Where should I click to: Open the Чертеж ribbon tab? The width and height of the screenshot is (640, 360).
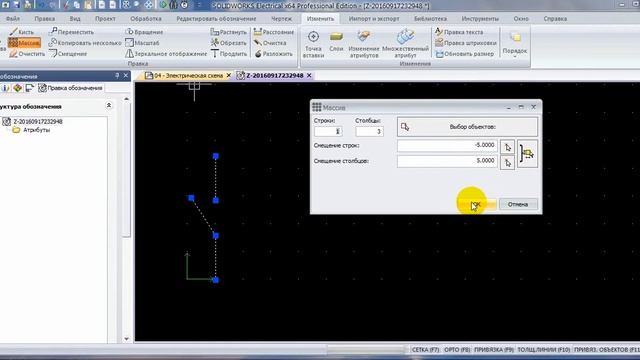point(282,19)
